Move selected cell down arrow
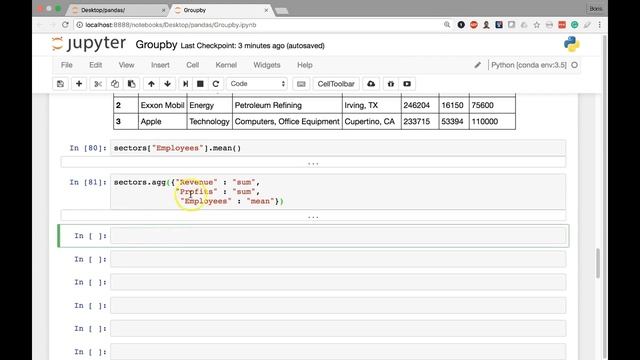The height and width of the screenshot is (360, 640). (x=167, y=84)
